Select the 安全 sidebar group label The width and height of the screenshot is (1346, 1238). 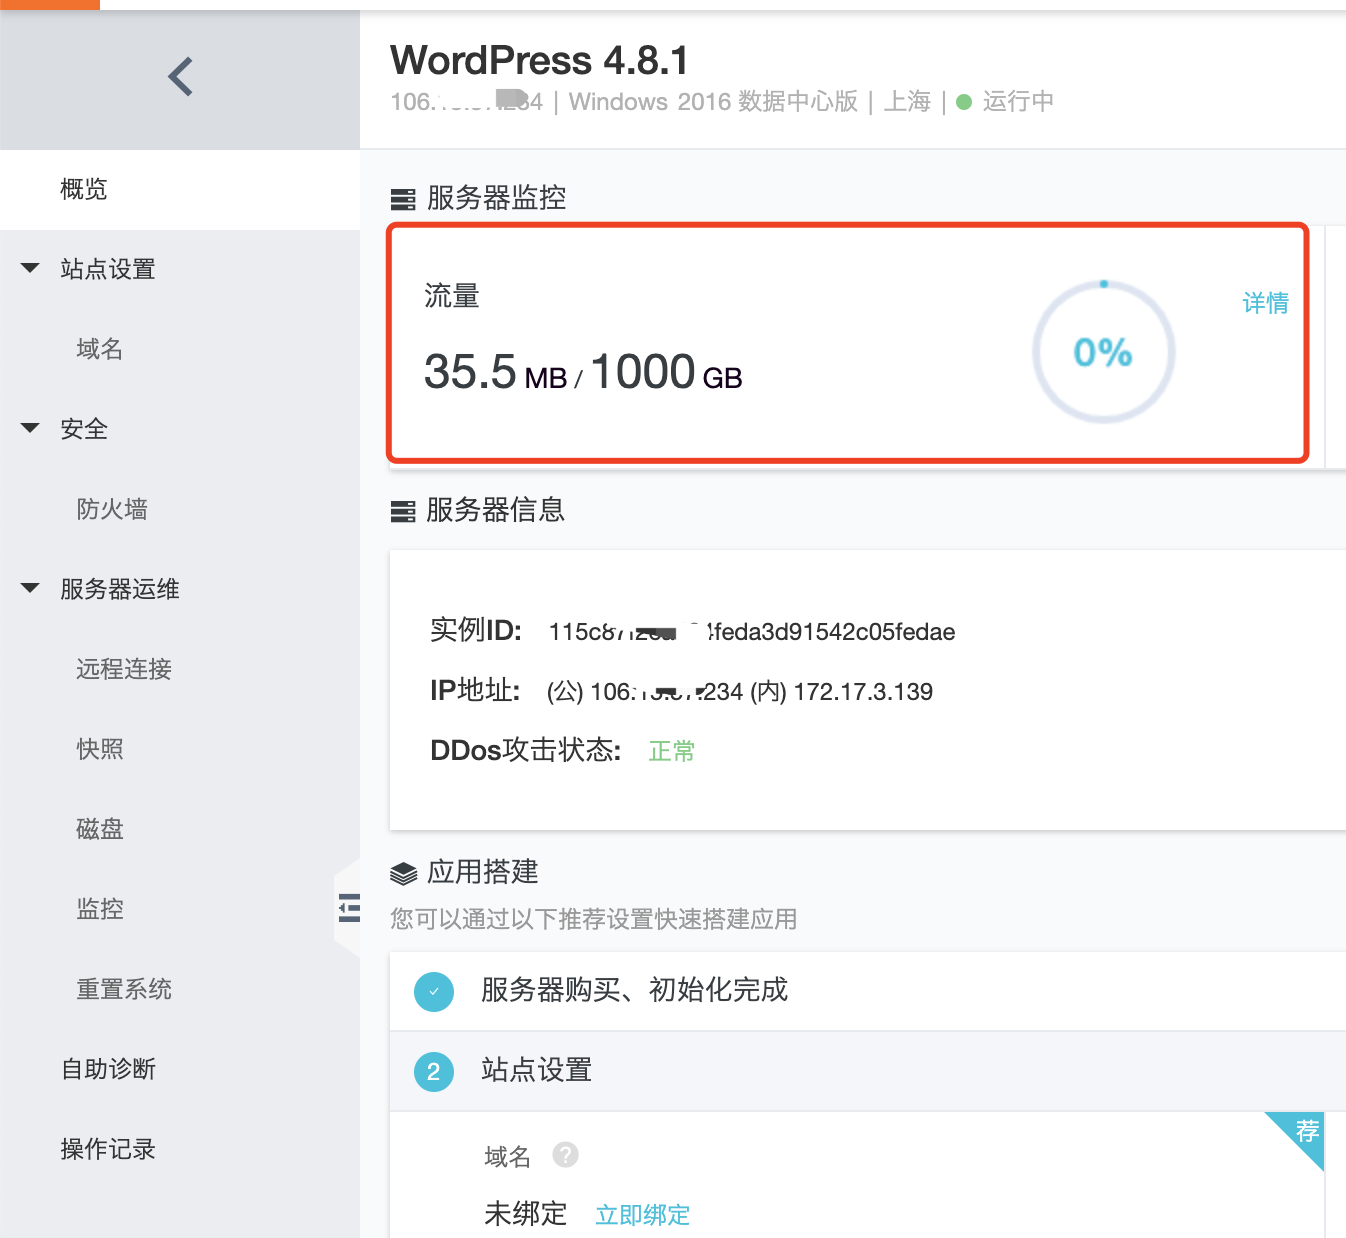pyautogui.click(x=84, y=429)
